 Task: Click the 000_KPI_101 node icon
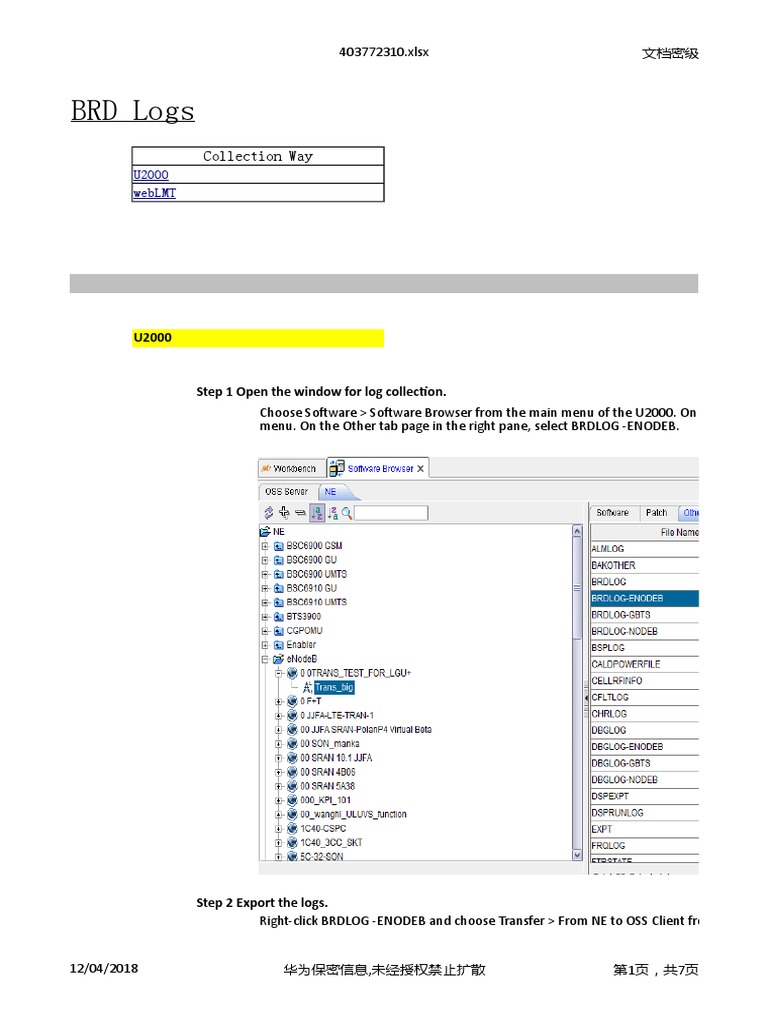coord(293,800)
